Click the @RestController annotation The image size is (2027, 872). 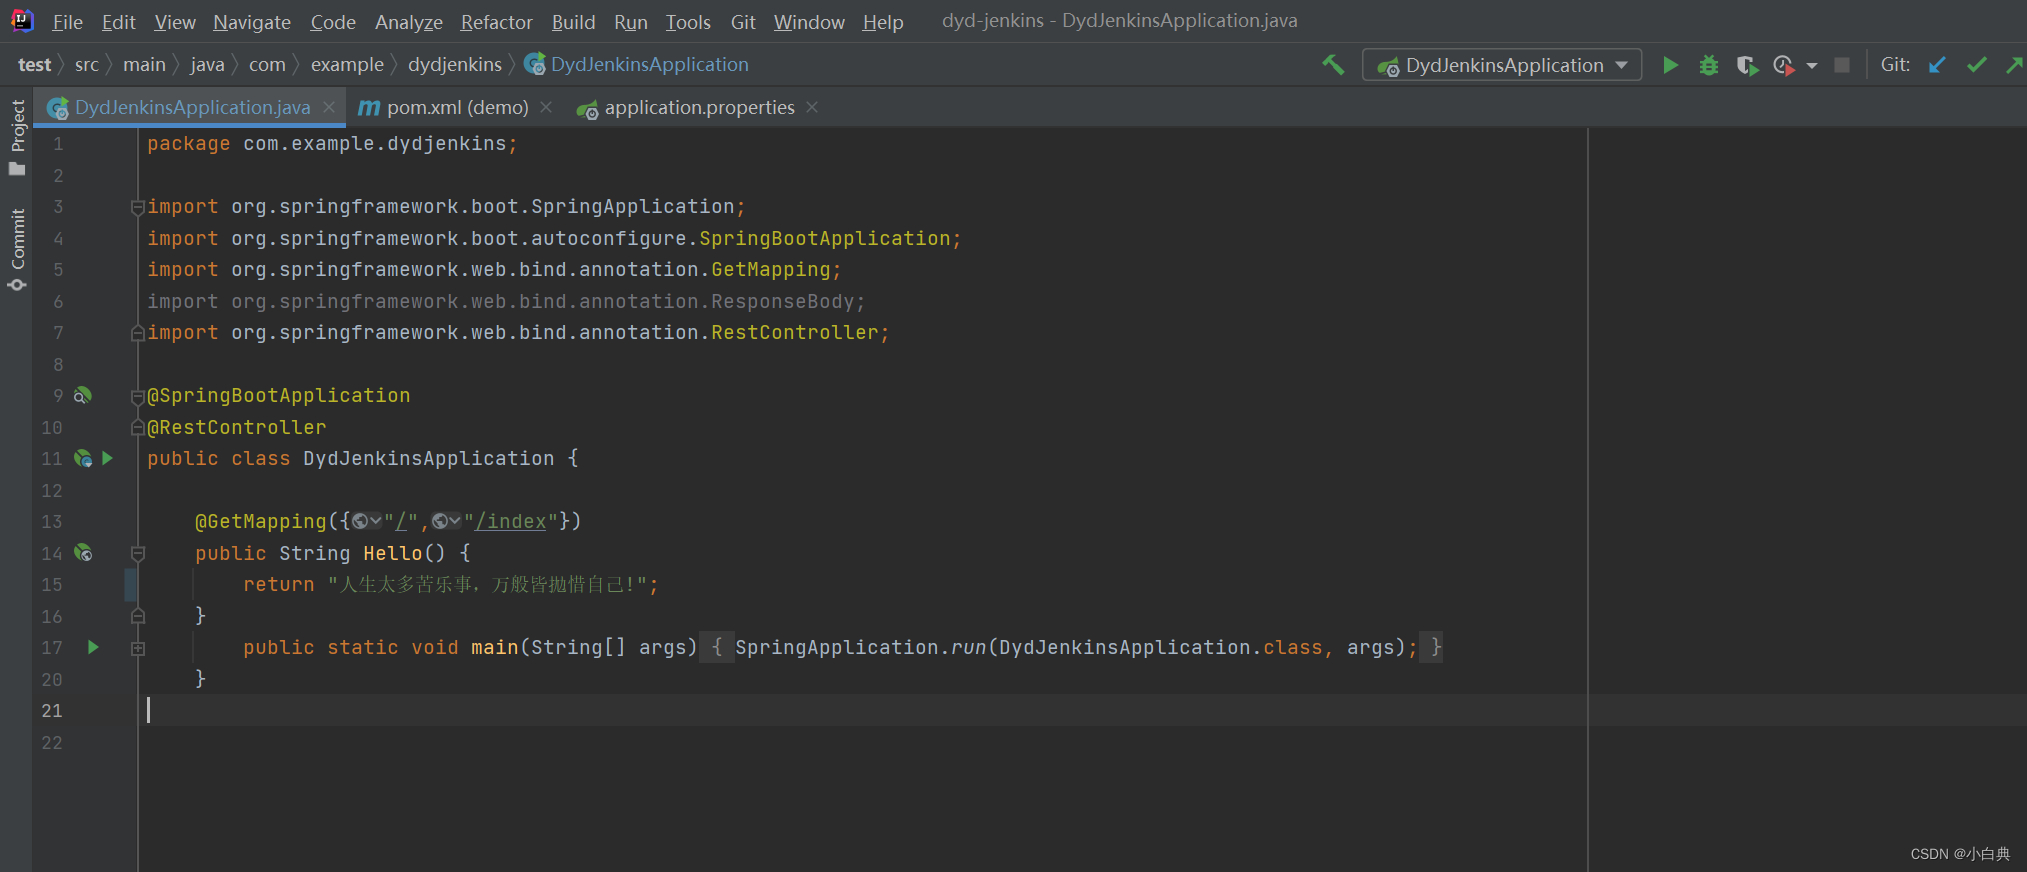237,428
